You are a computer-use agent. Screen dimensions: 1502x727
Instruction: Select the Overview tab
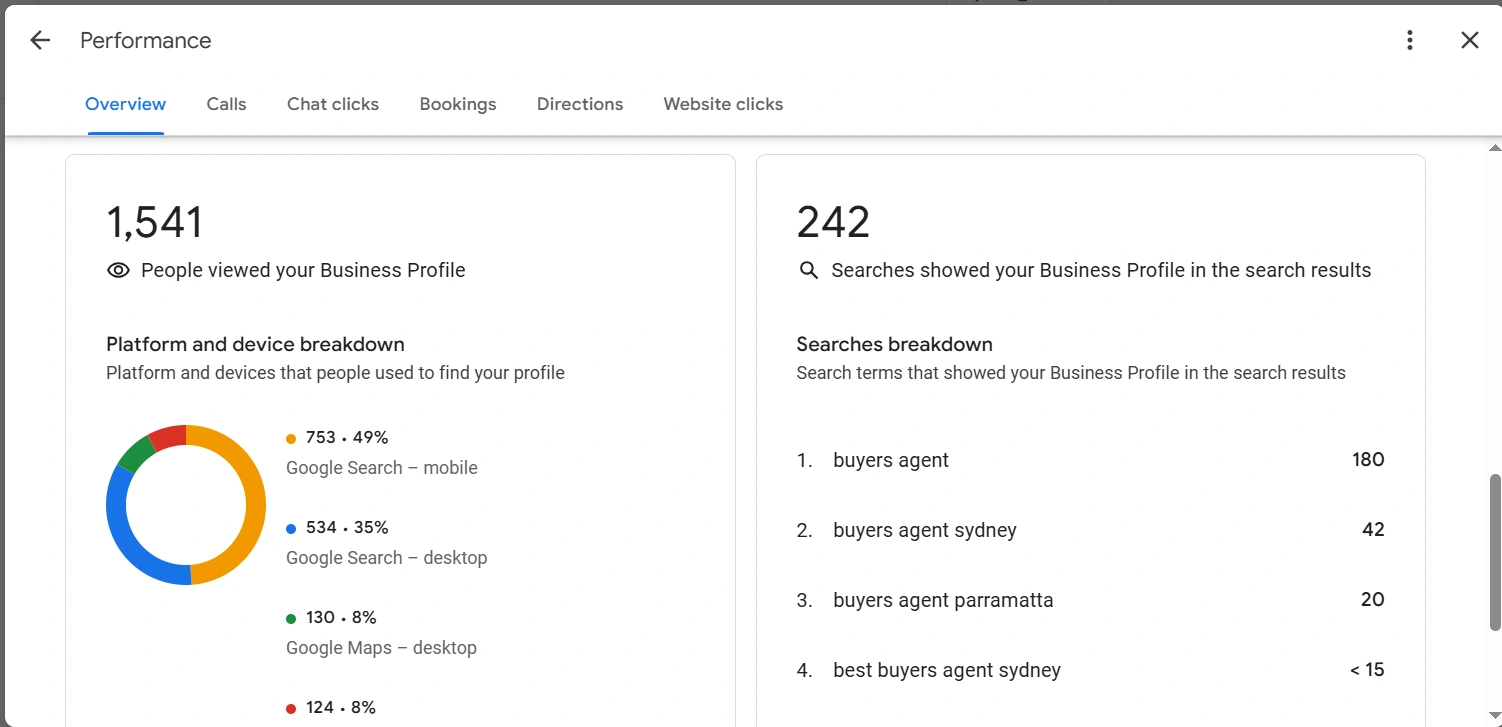(x=125, y=104)
